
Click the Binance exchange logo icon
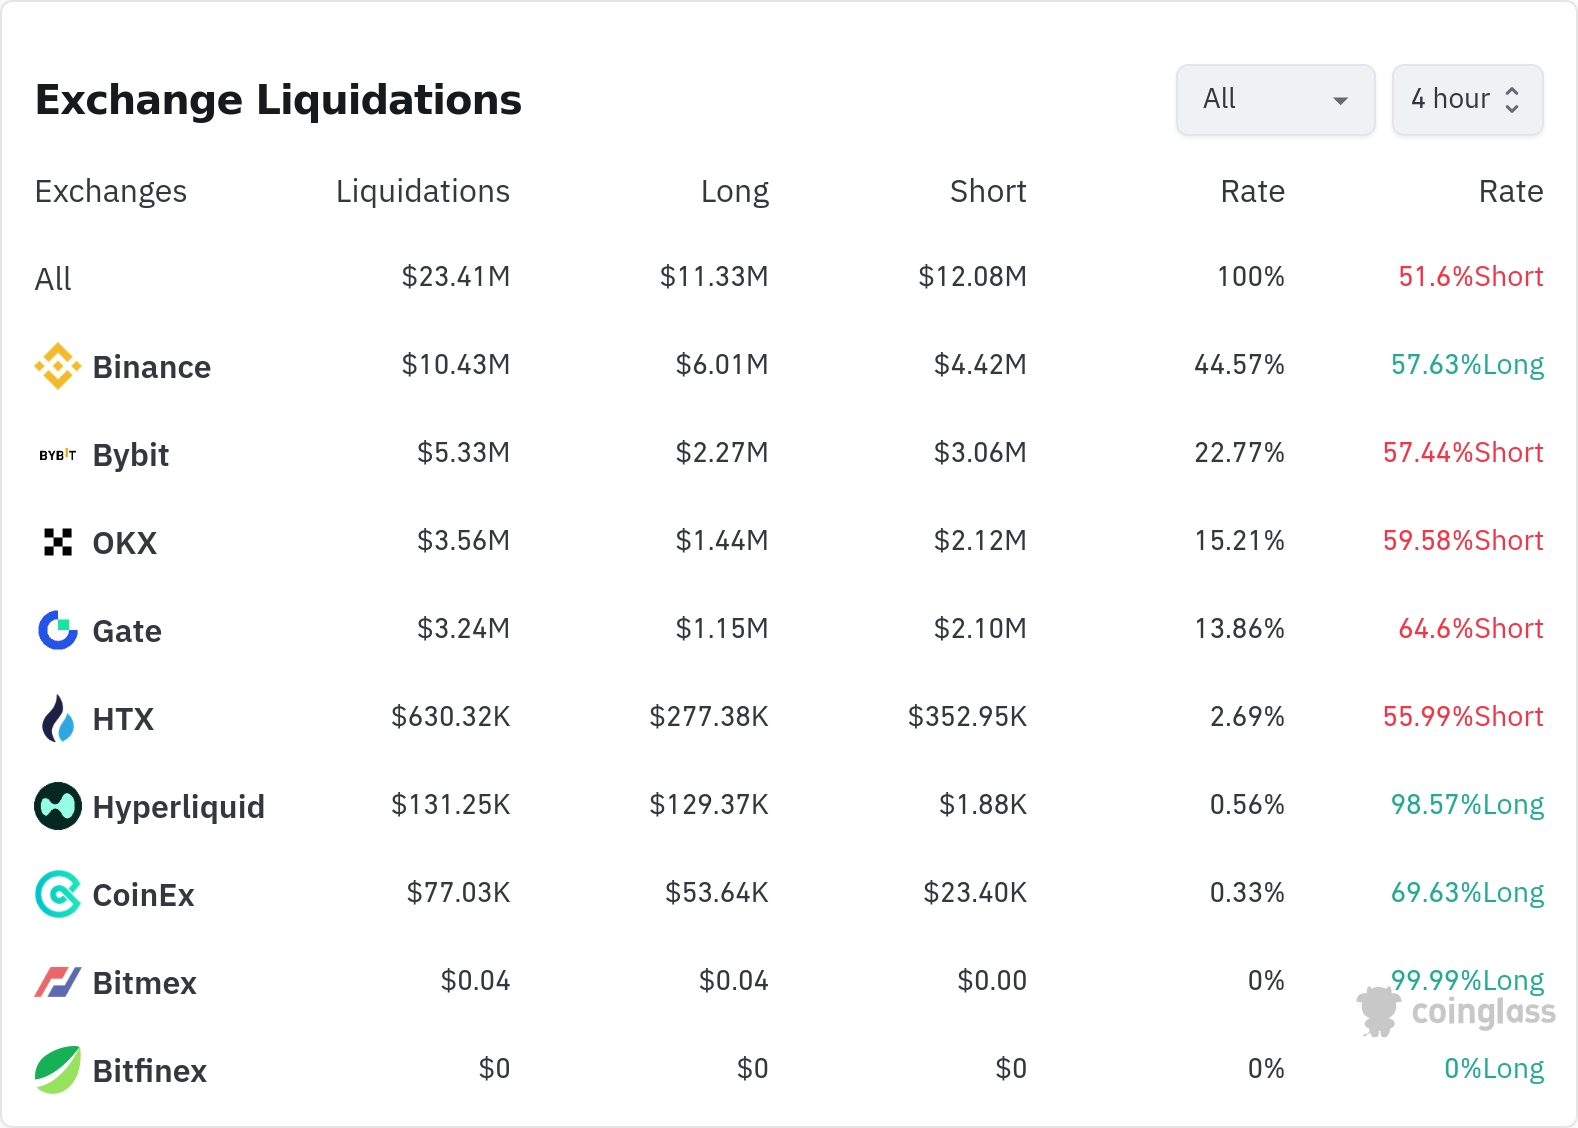pyautogui.click(x=58, y=366)
